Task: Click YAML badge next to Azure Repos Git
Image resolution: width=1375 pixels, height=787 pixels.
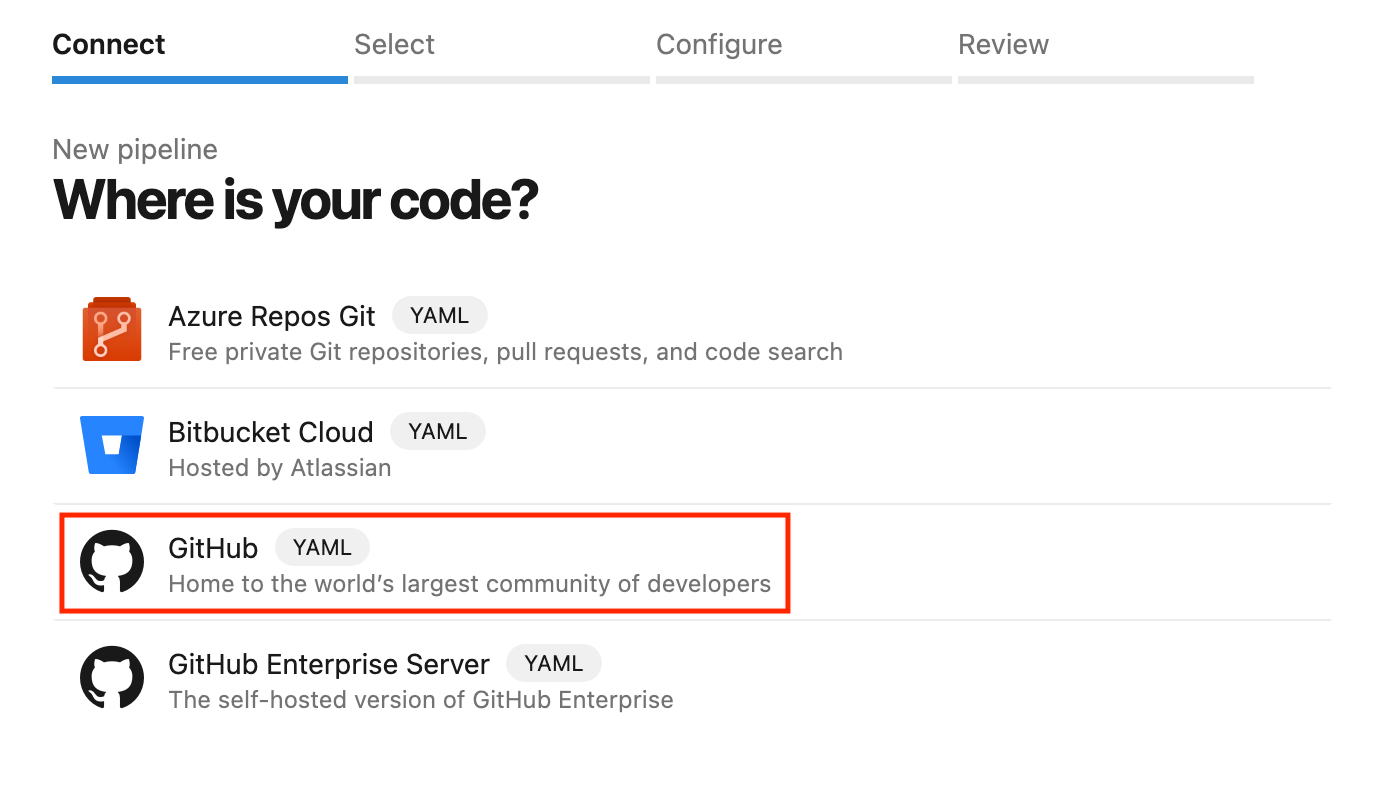Action: 439,316
